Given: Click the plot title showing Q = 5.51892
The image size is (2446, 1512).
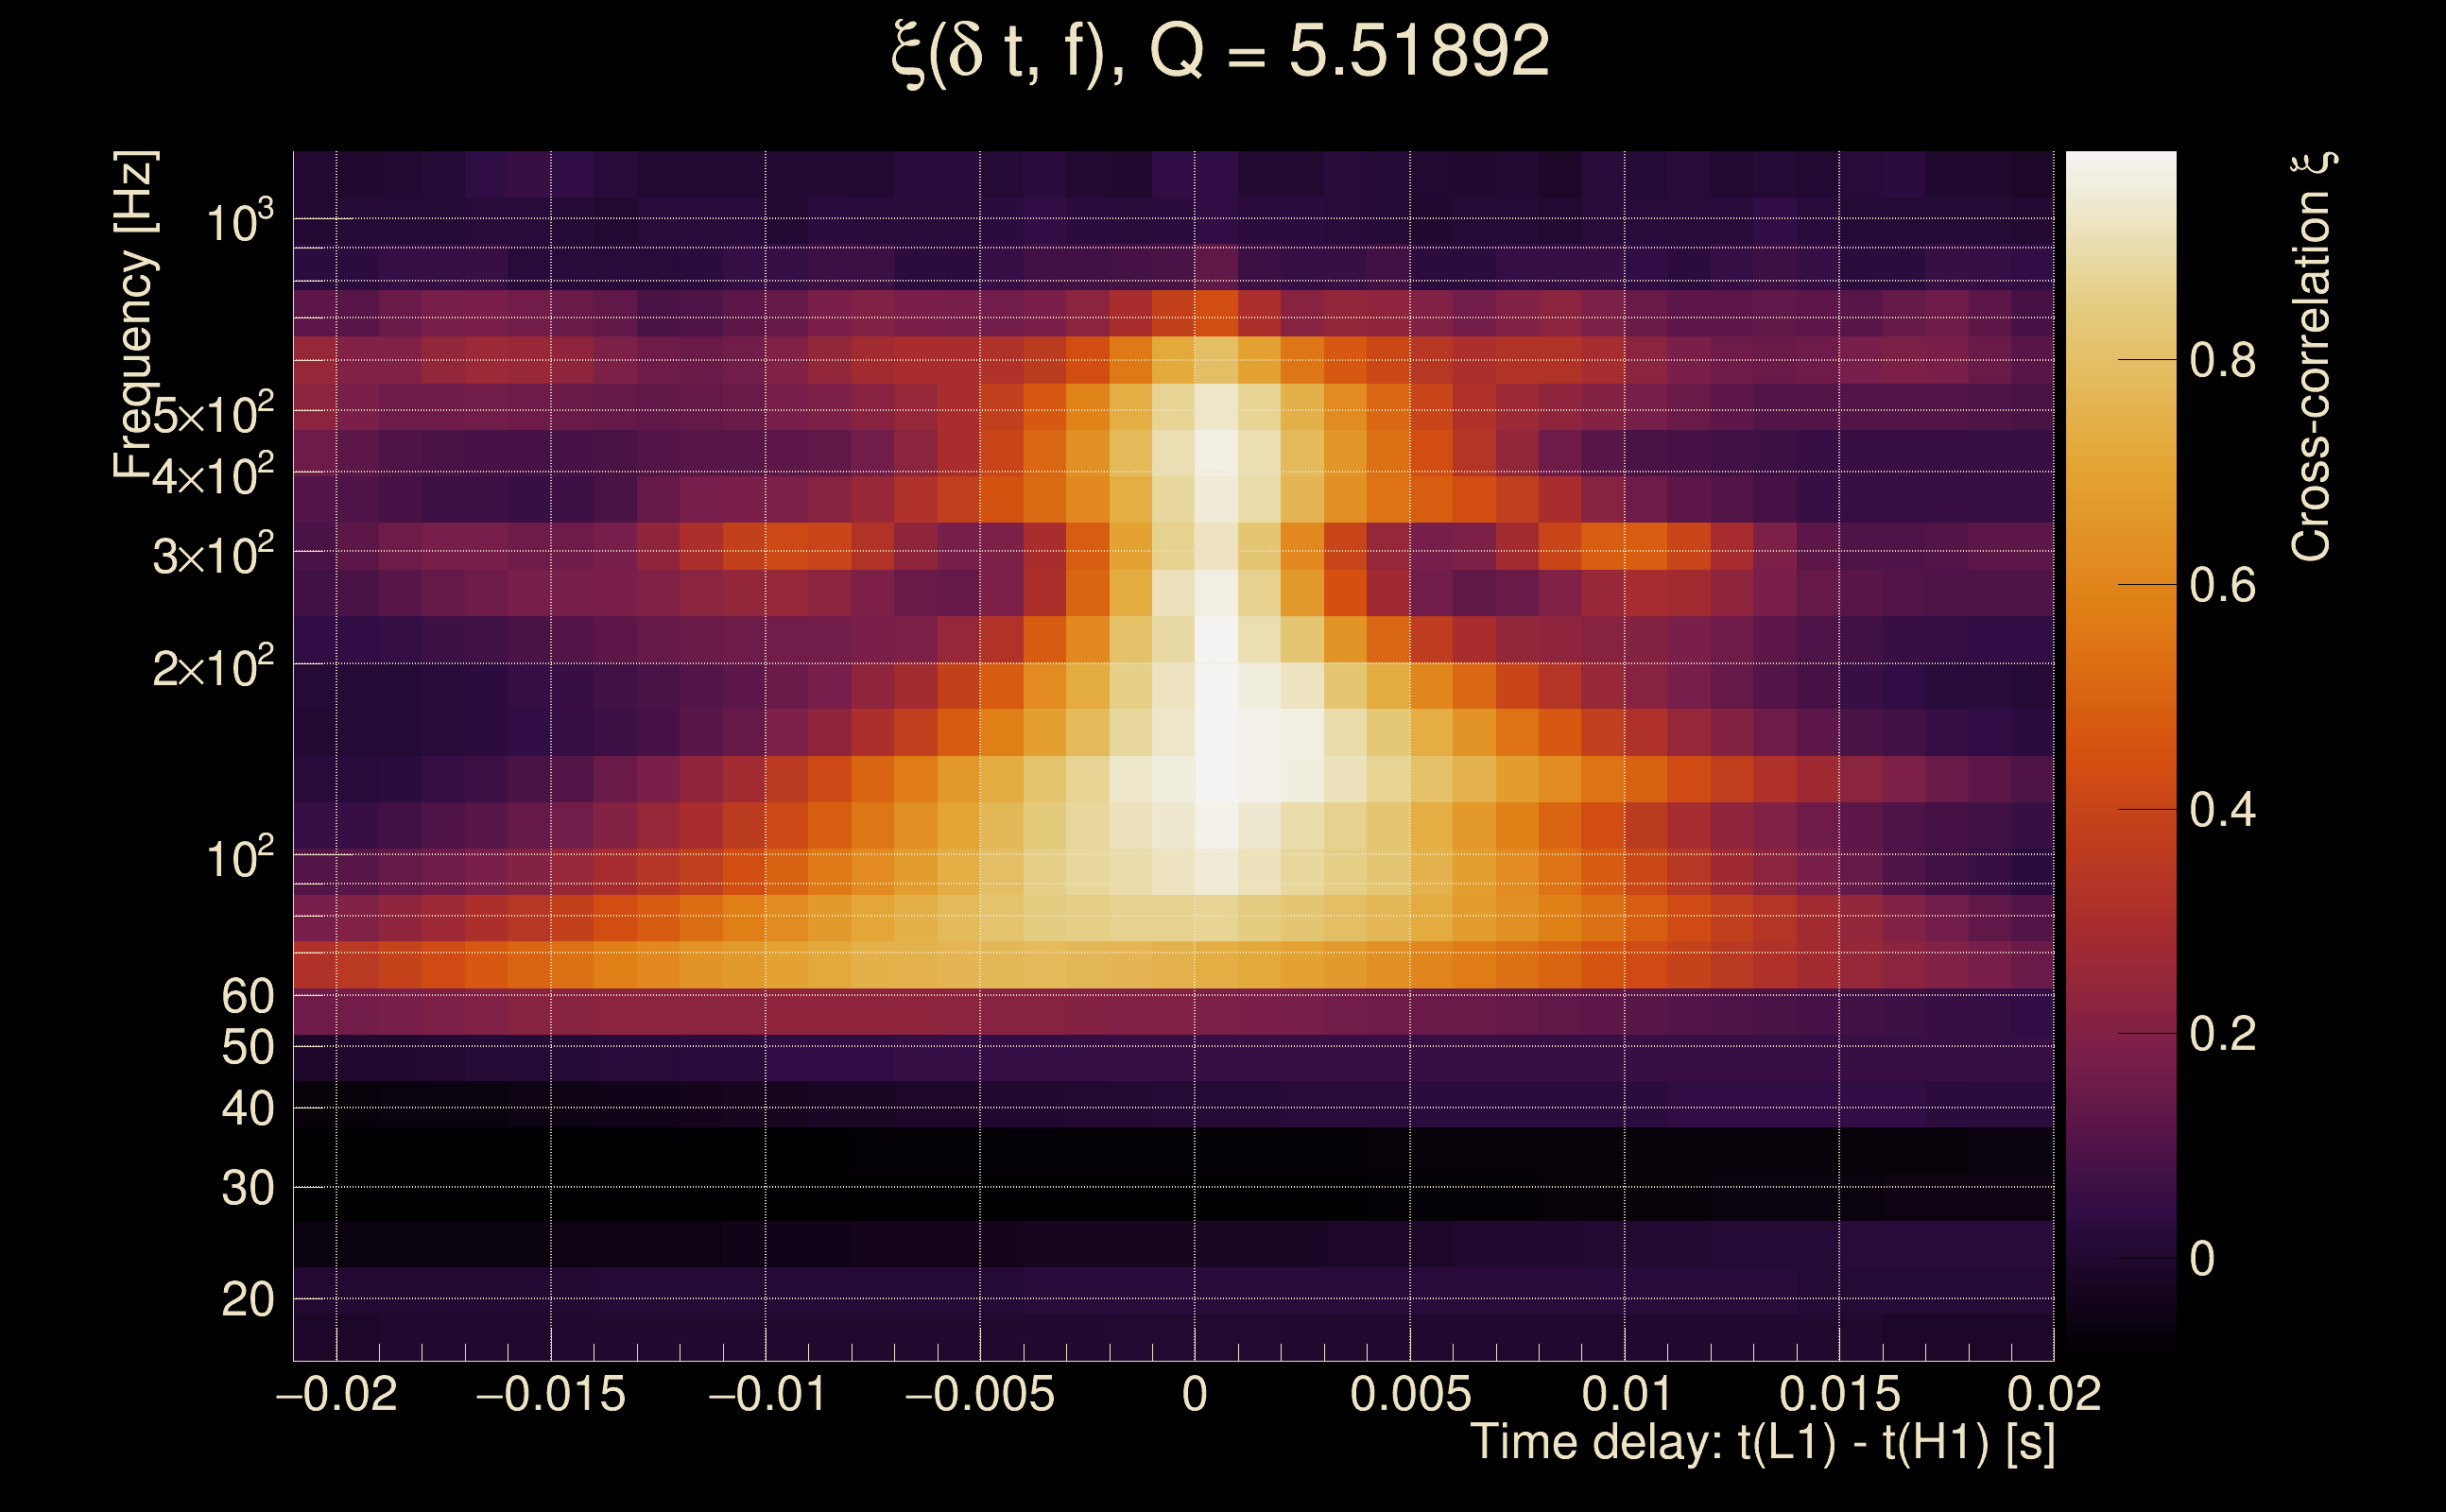Looking at the screenshot, I should click(x=1220, y=52).
